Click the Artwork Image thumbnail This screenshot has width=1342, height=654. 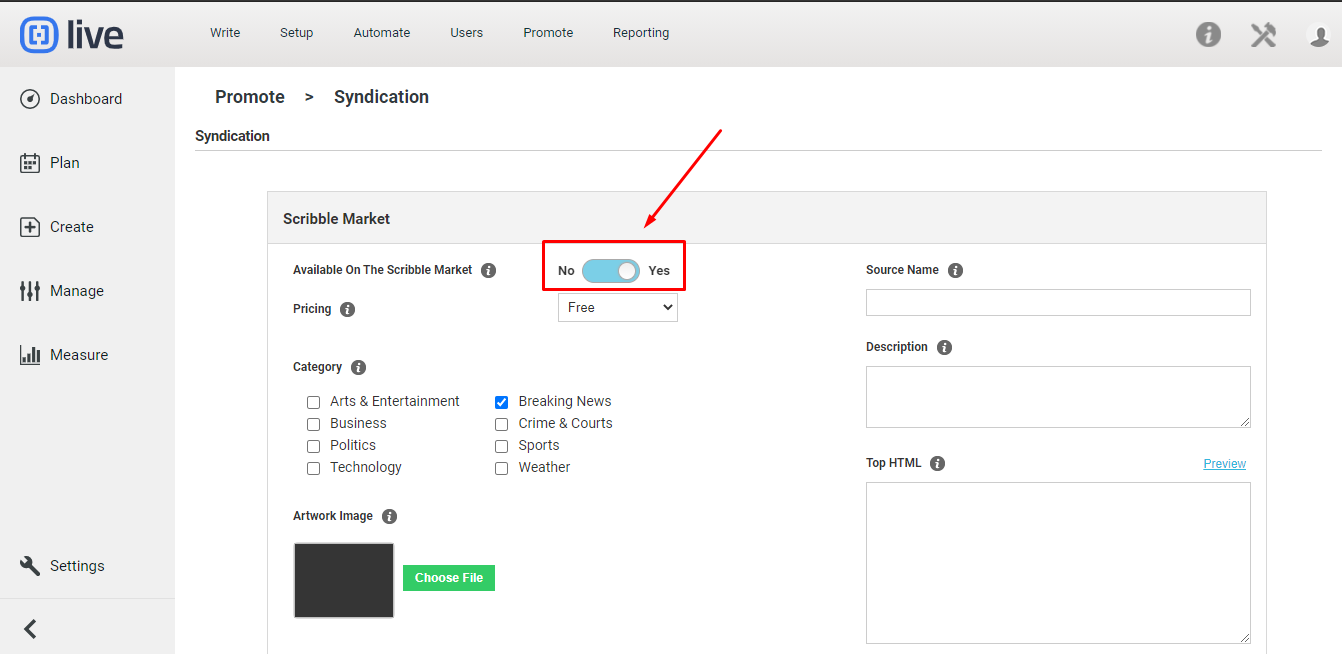(344, 580)
